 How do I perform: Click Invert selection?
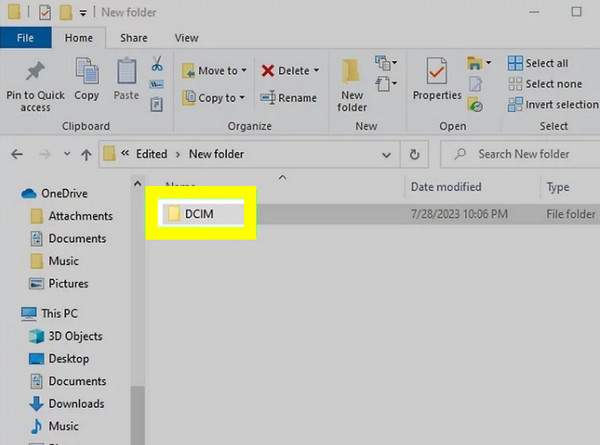[553, 104]
